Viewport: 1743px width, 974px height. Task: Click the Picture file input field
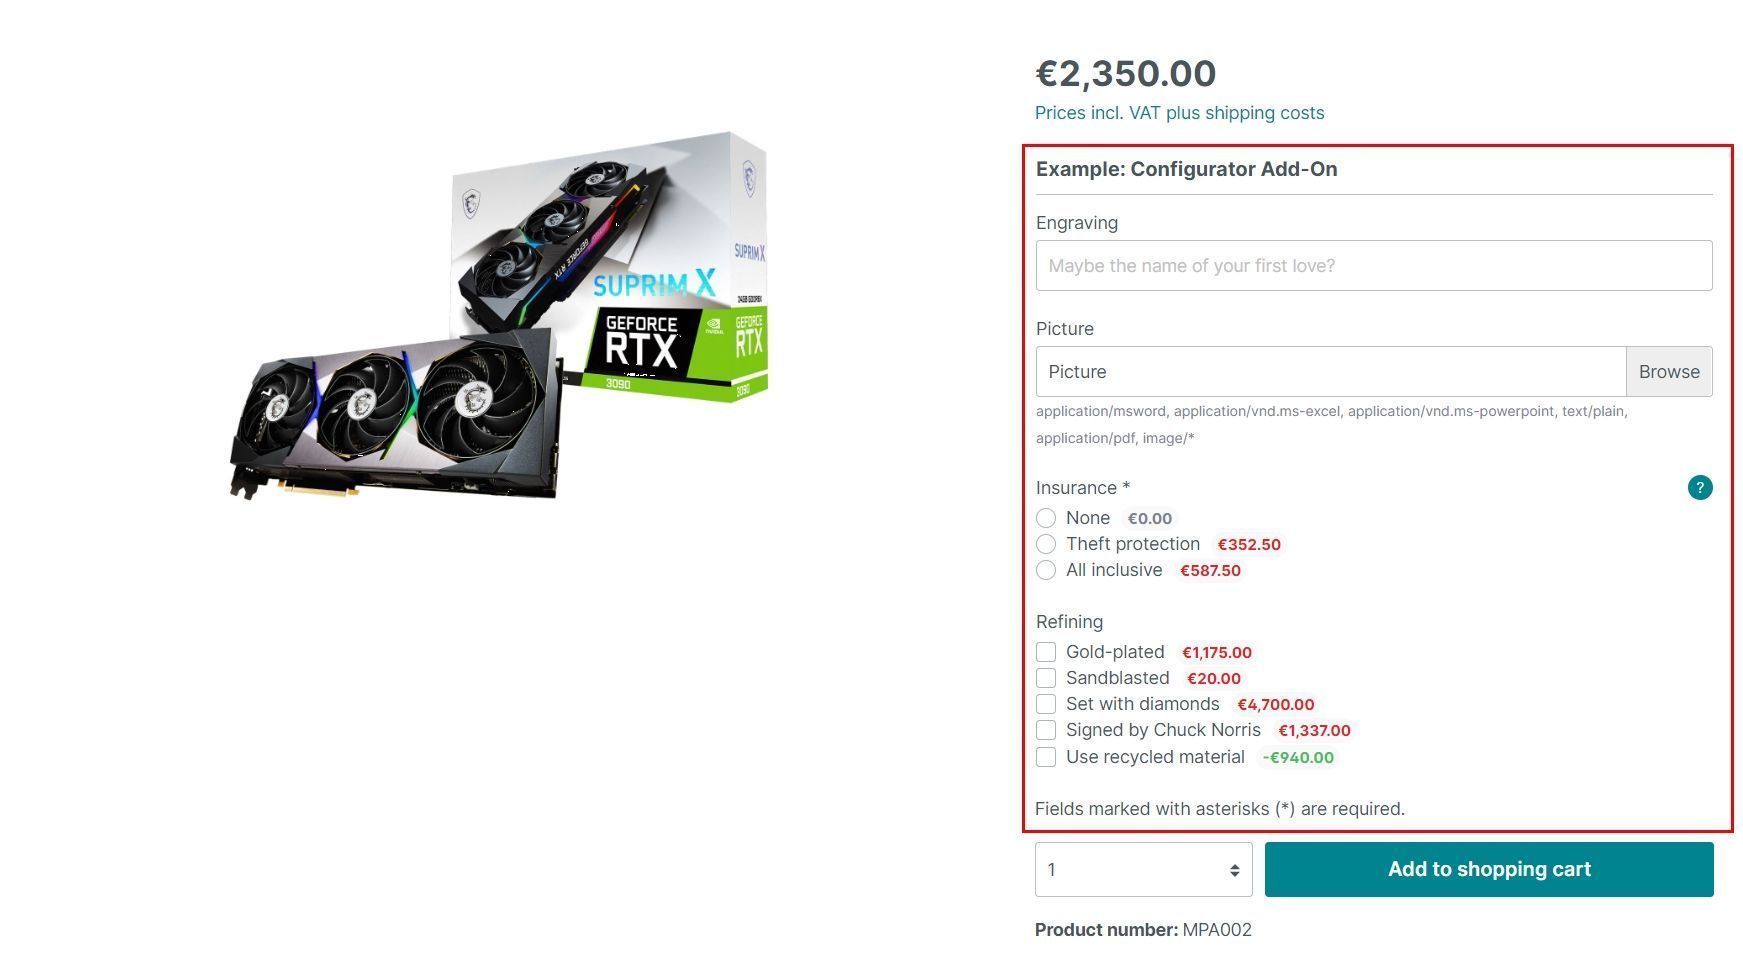(1331, 372)
